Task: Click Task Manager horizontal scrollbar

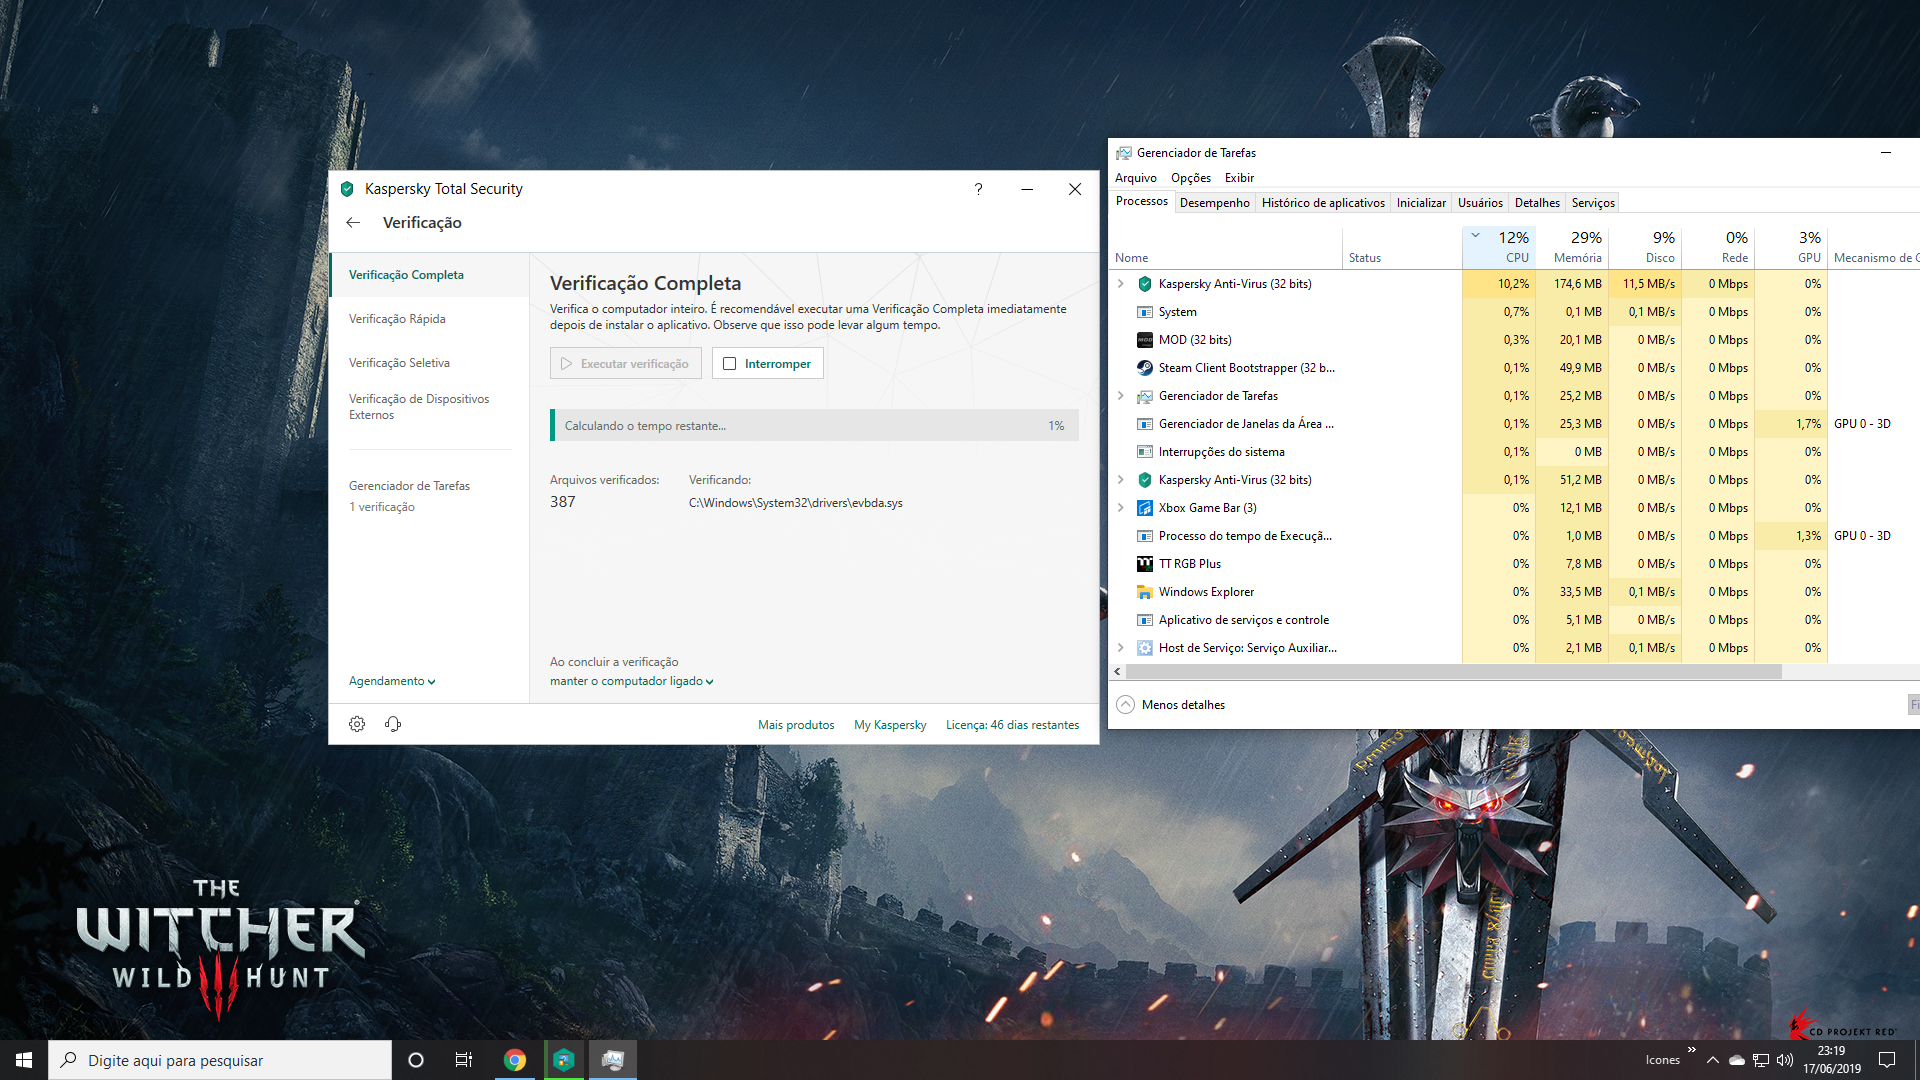Action: pyautogui.click(x=1454, y=672)
